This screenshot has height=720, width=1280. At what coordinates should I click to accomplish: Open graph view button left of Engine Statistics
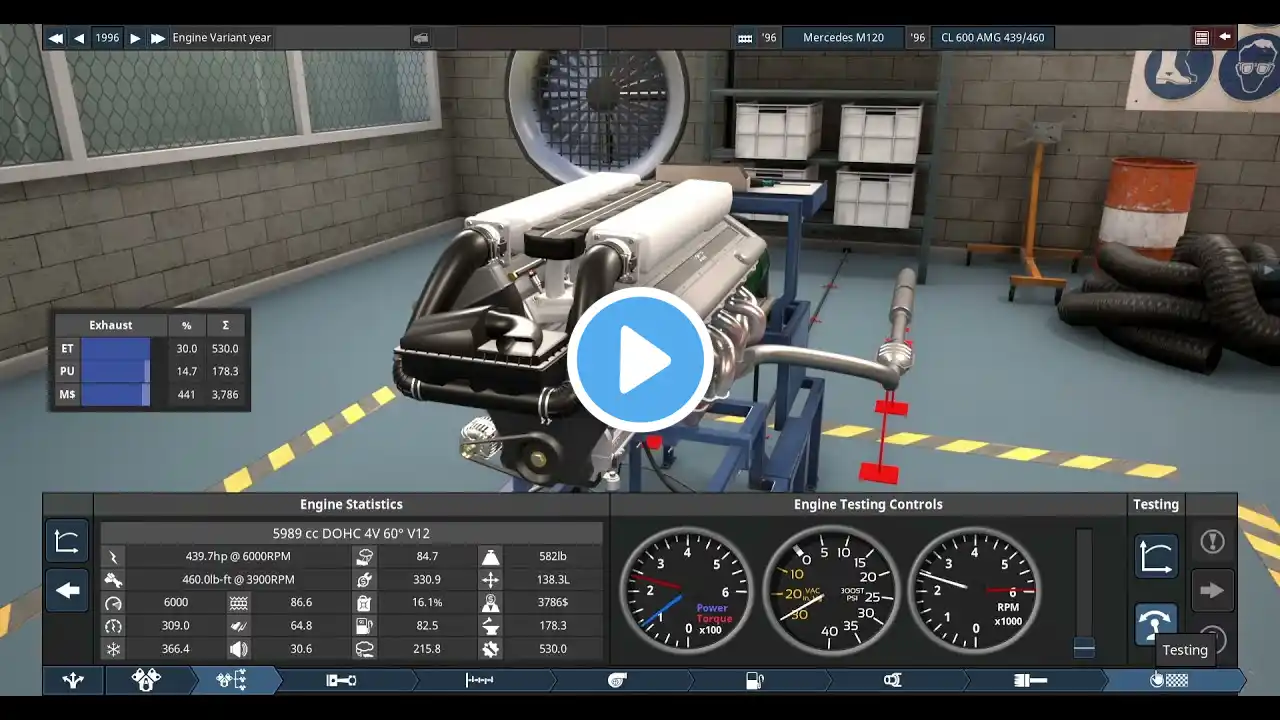click(x=67, y=542)
